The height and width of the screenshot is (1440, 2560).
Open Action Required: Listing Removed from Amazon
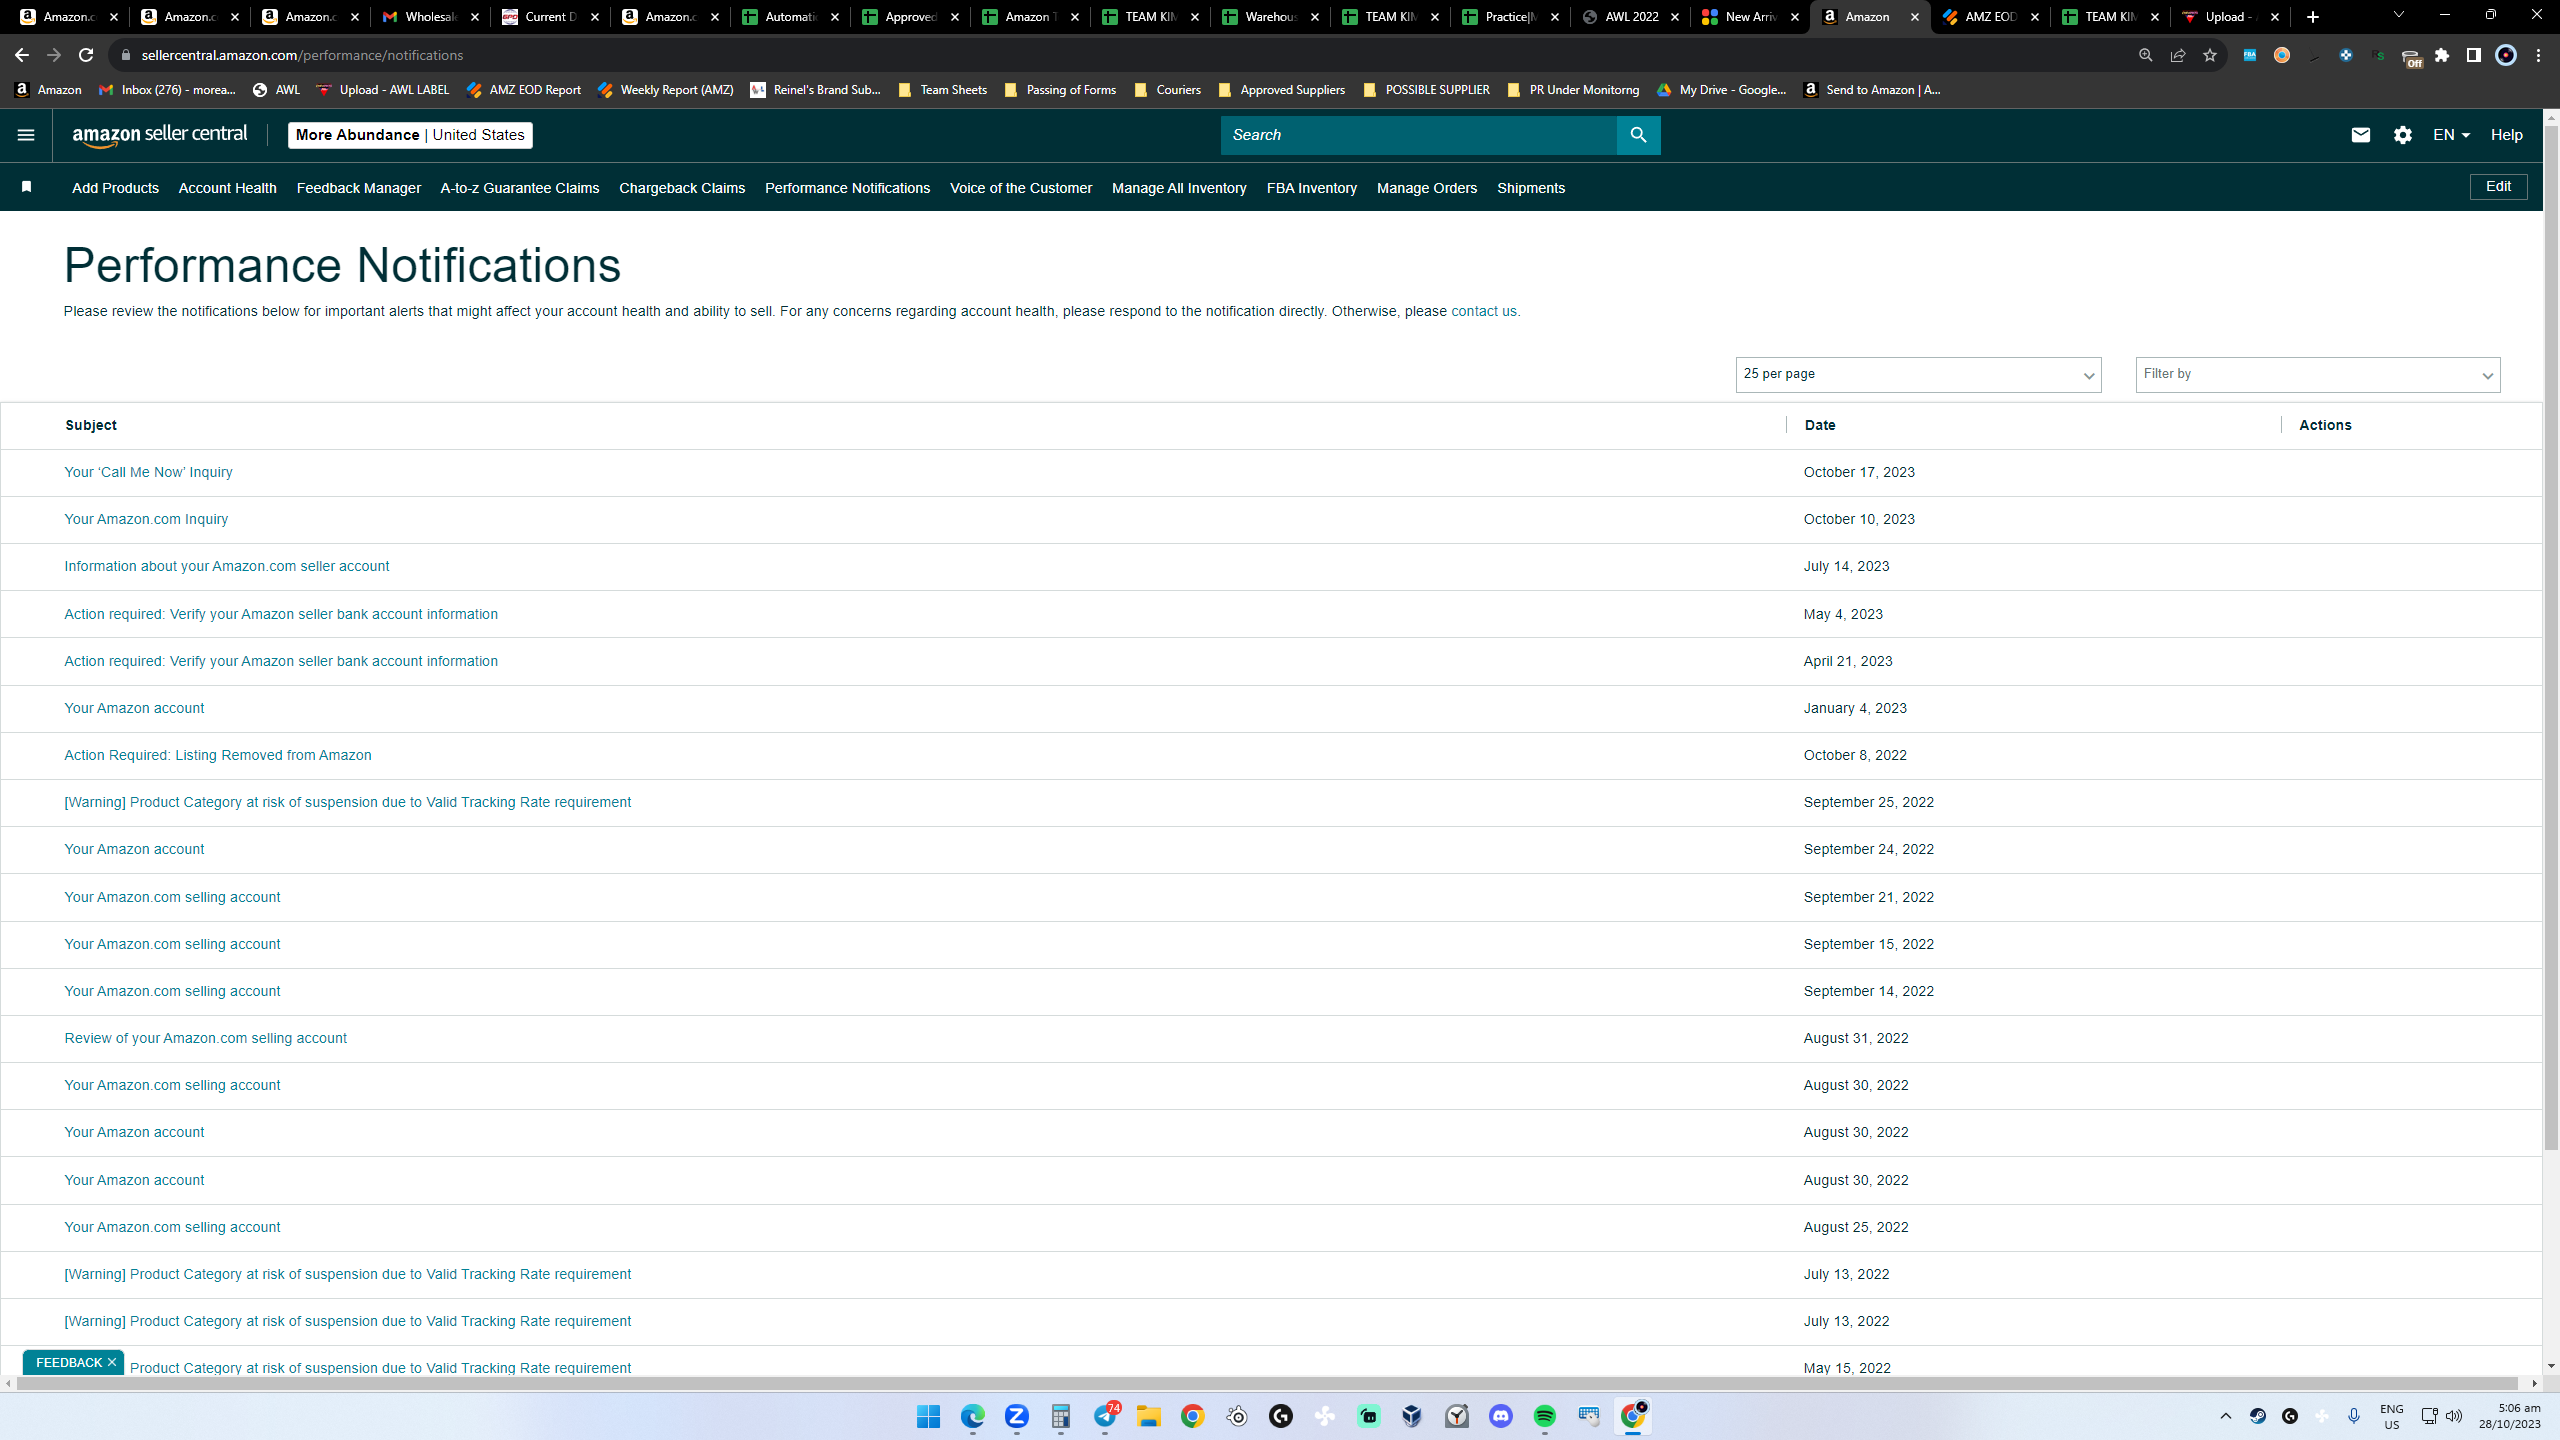pos(218,755)
